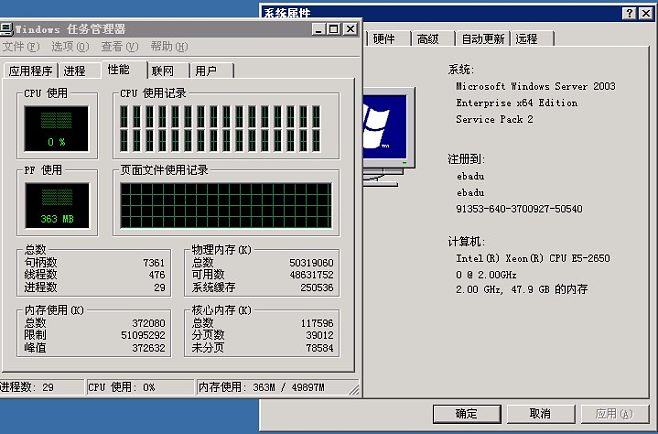Screen dimensions: 658x434
Task: Switch to the 联网 tab
Action: (169, 71)
